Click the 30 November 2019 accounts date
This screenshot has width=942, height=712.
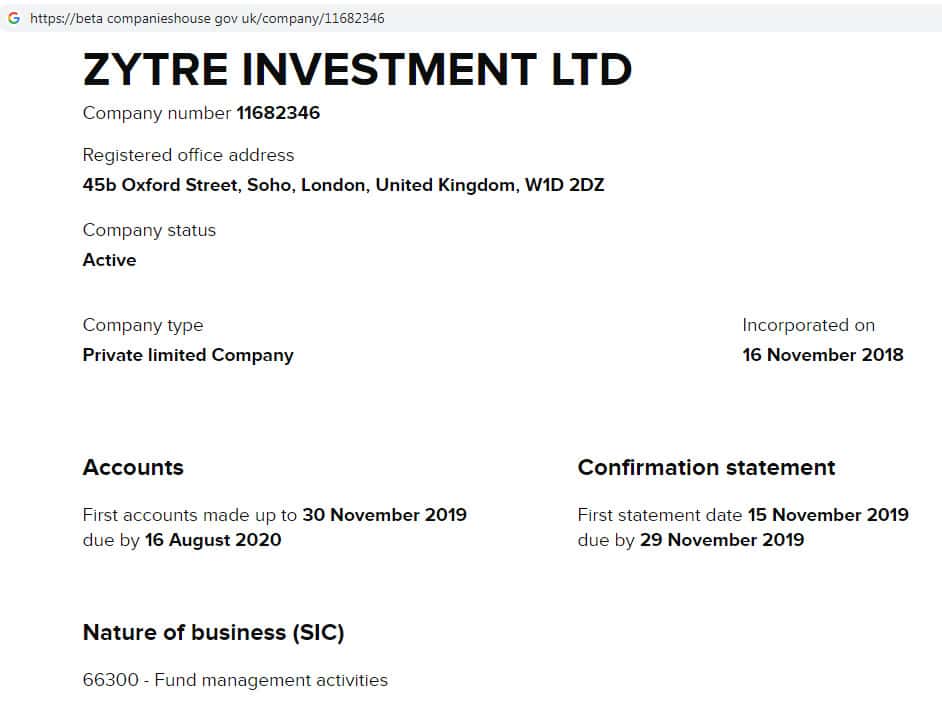[x=384, y=515]
